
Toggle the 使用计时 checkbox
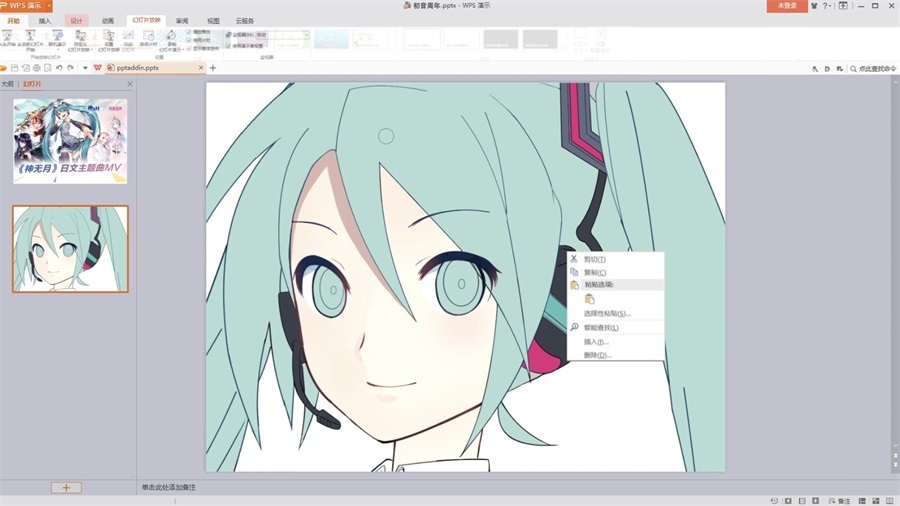point(189,40)
